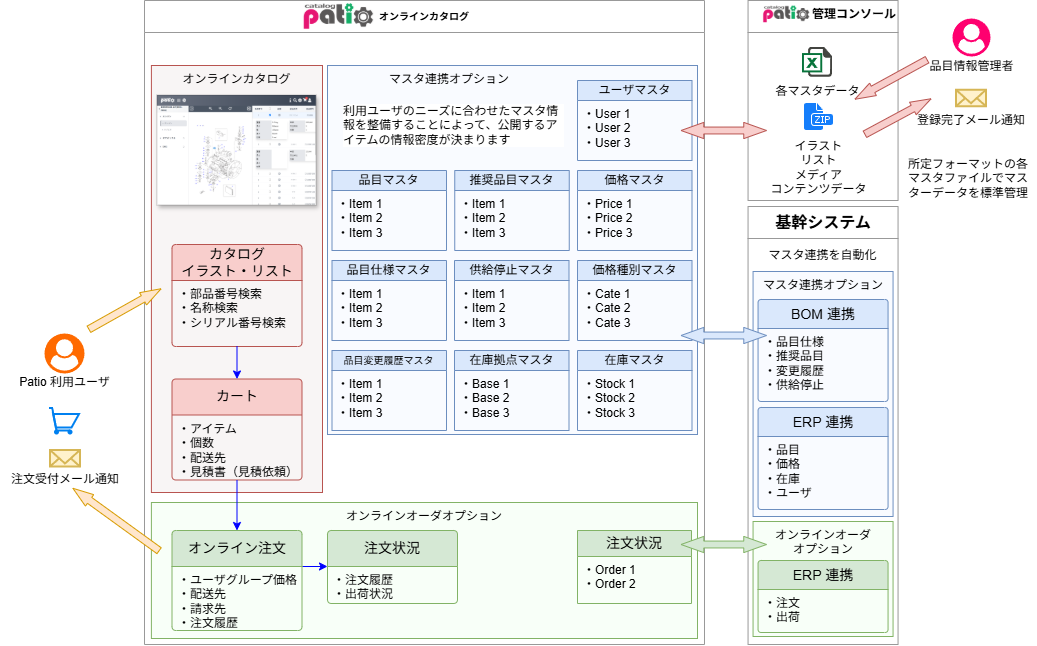Image resolution: width=1037 pixels, height=646 pixels.
Task: Click the Excel file icon
Action: coord(816,62)
